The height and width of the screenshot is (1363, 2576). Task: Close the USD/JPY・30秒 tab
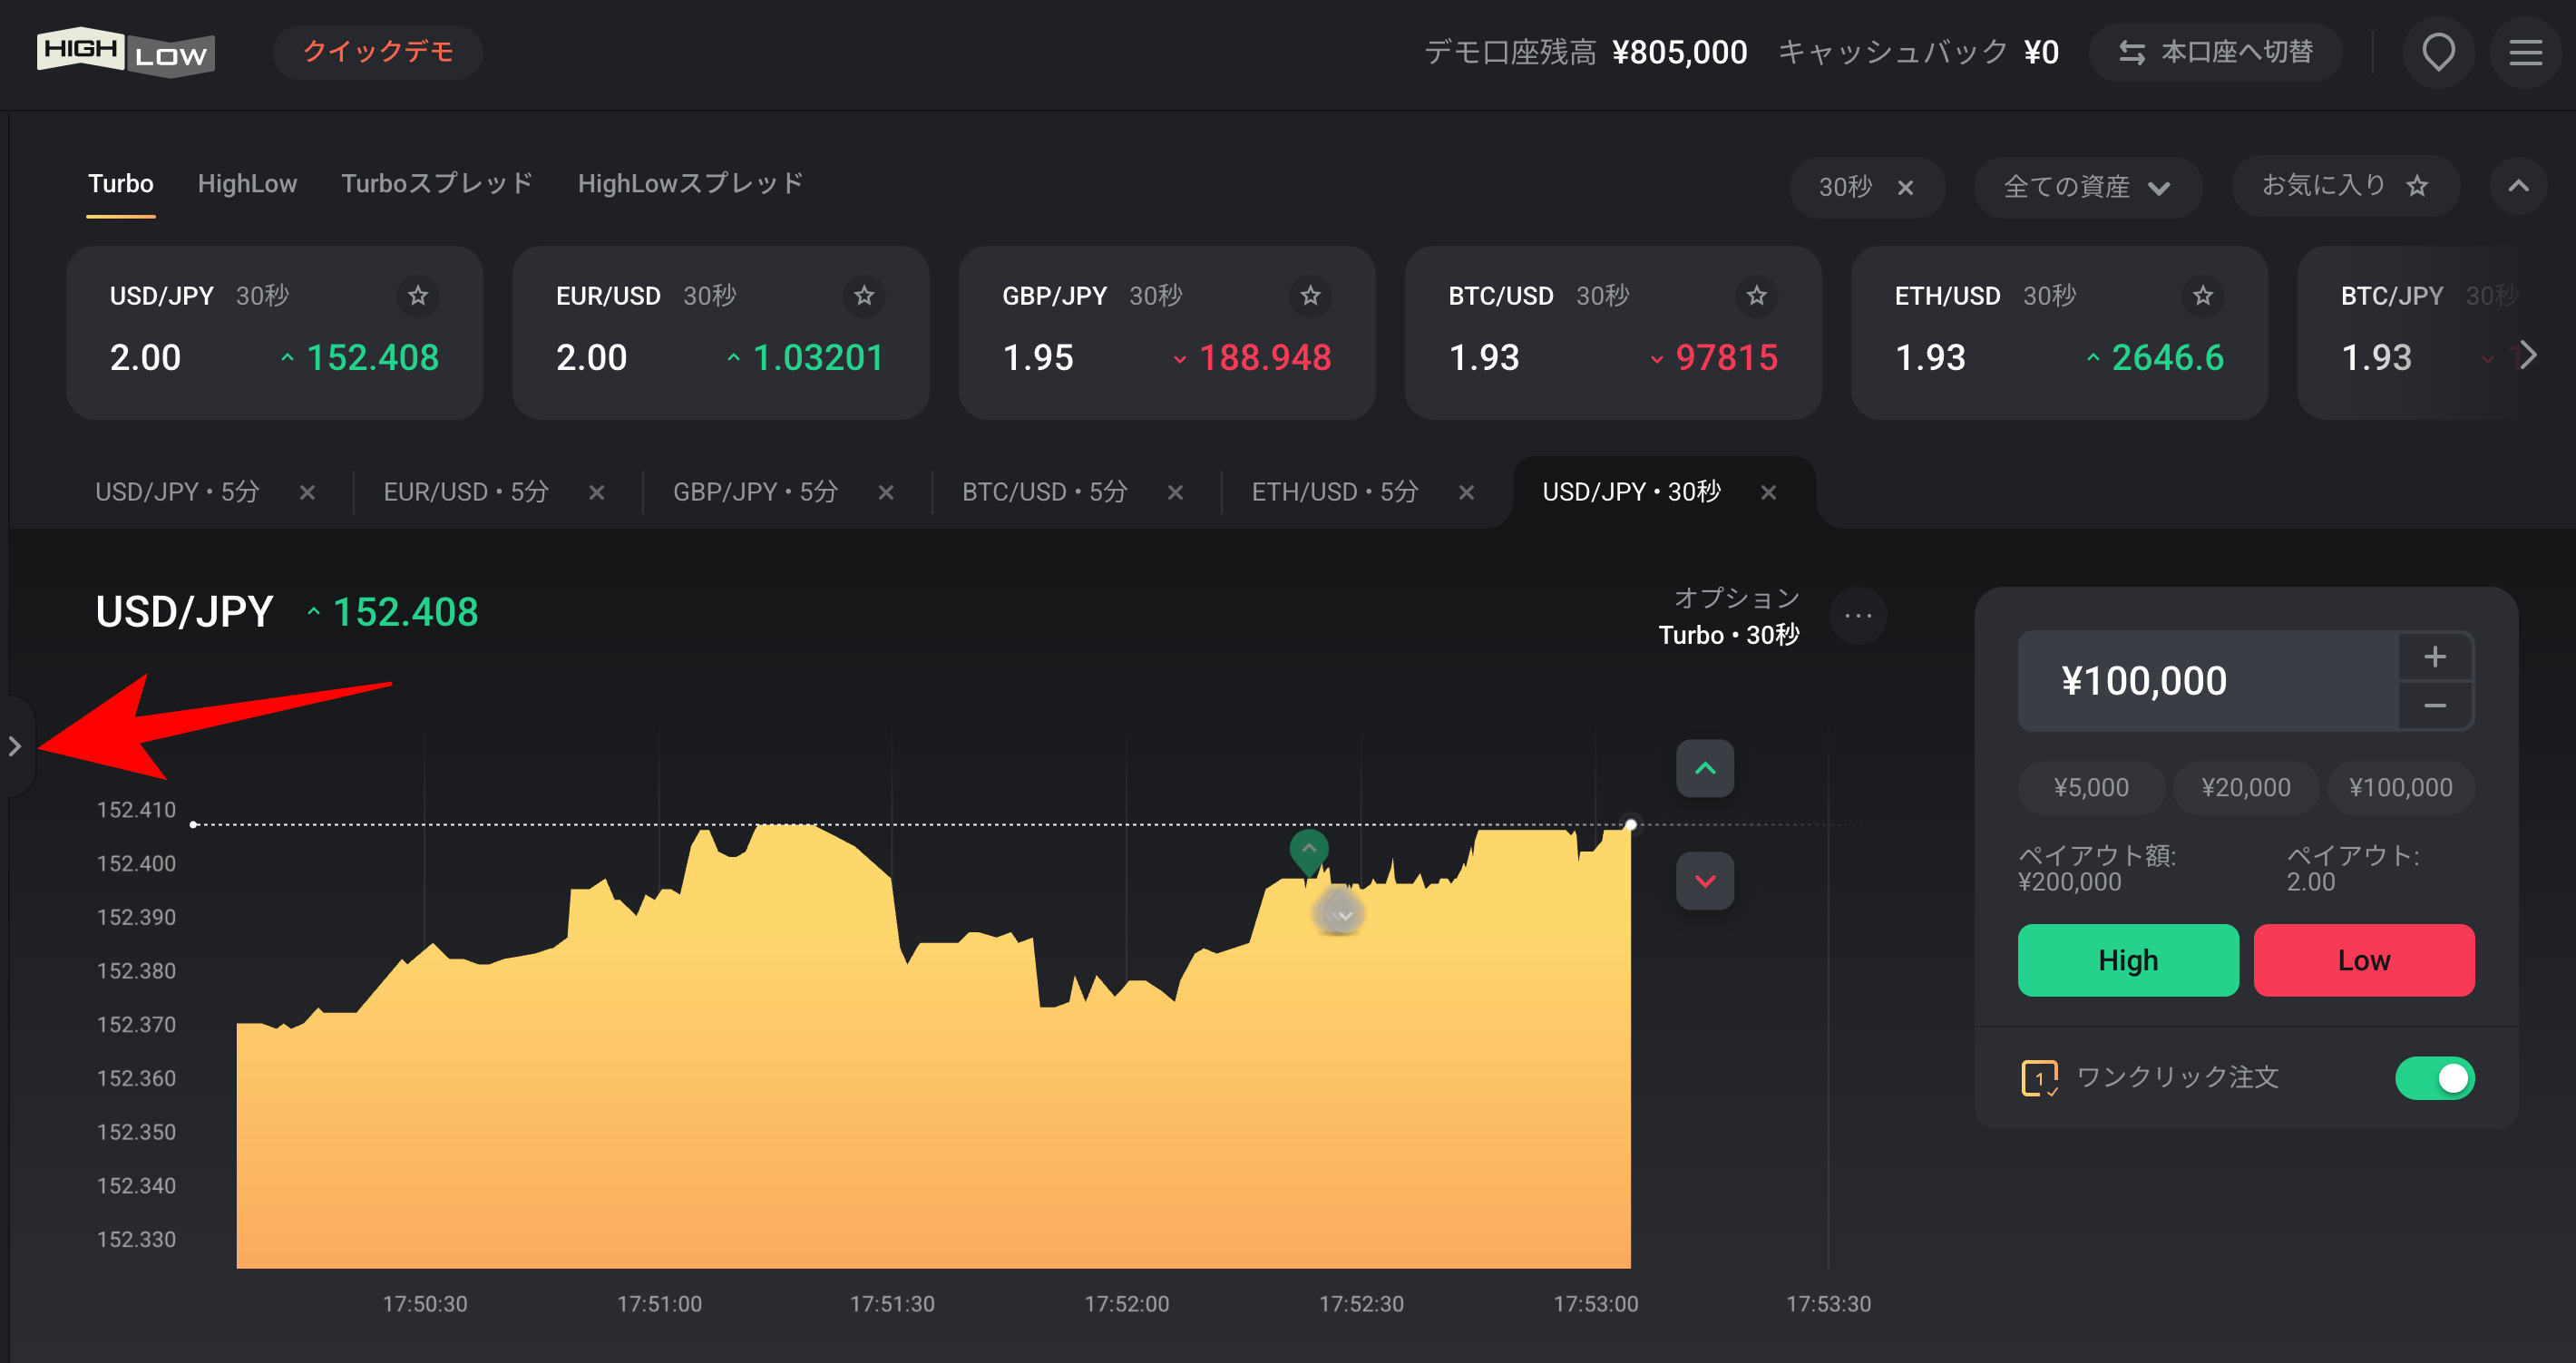point(1768,493)
